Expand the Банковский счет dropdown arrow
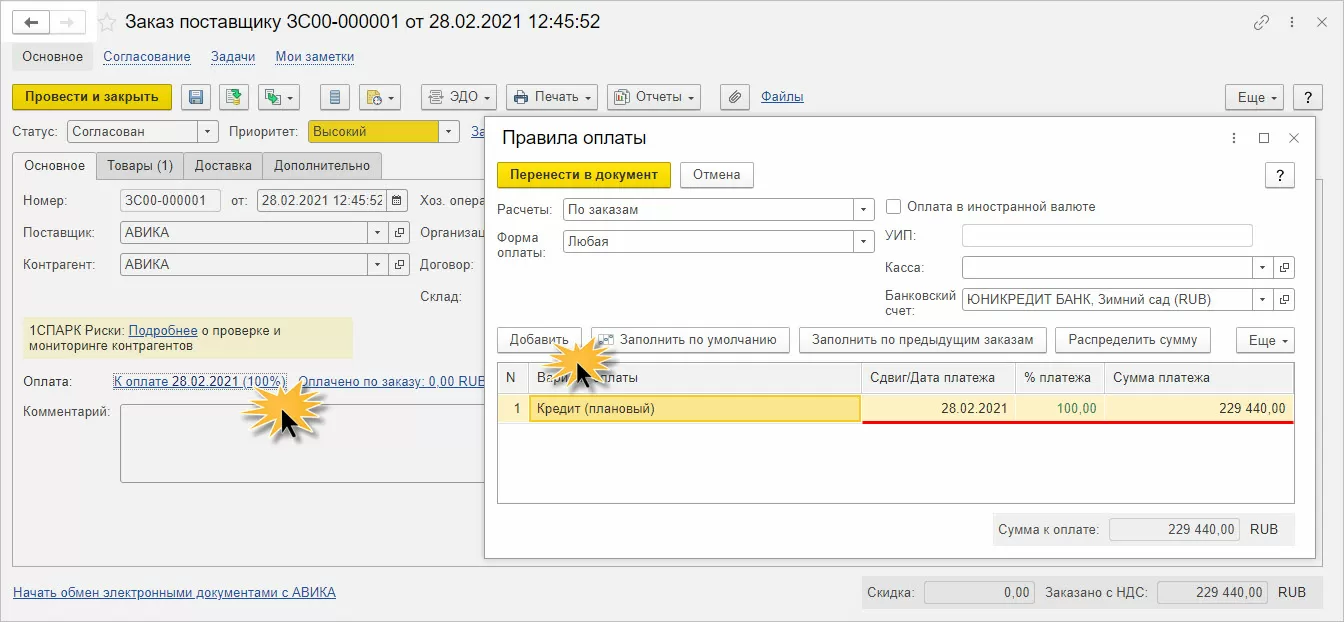The image size is (1344, 622). (x=1263, y=299)
